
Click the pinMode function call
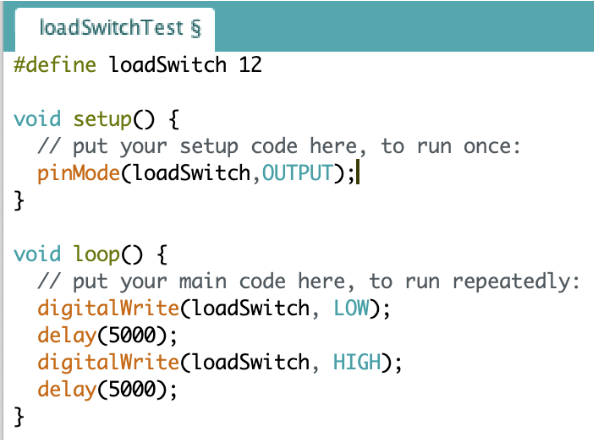point(78,174)
